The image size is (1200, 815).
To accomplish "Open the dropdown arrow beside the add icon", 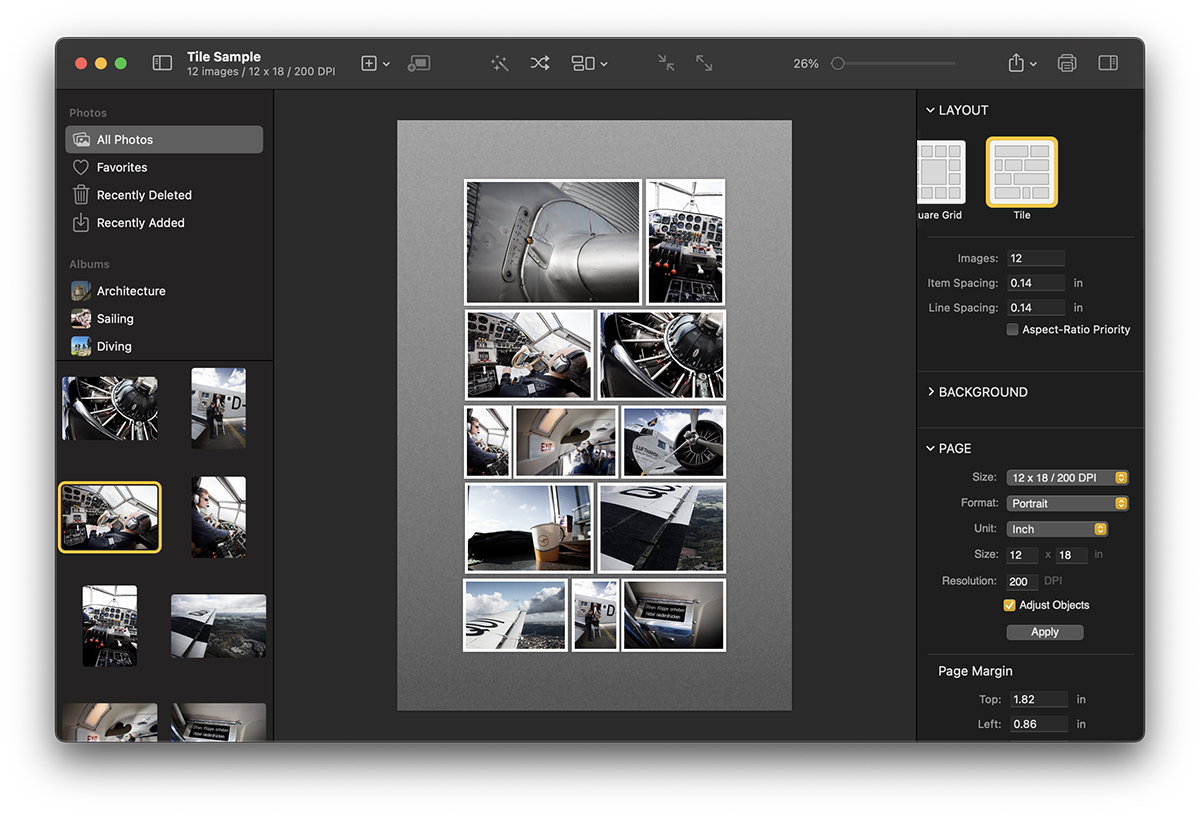I will point(386,64).
